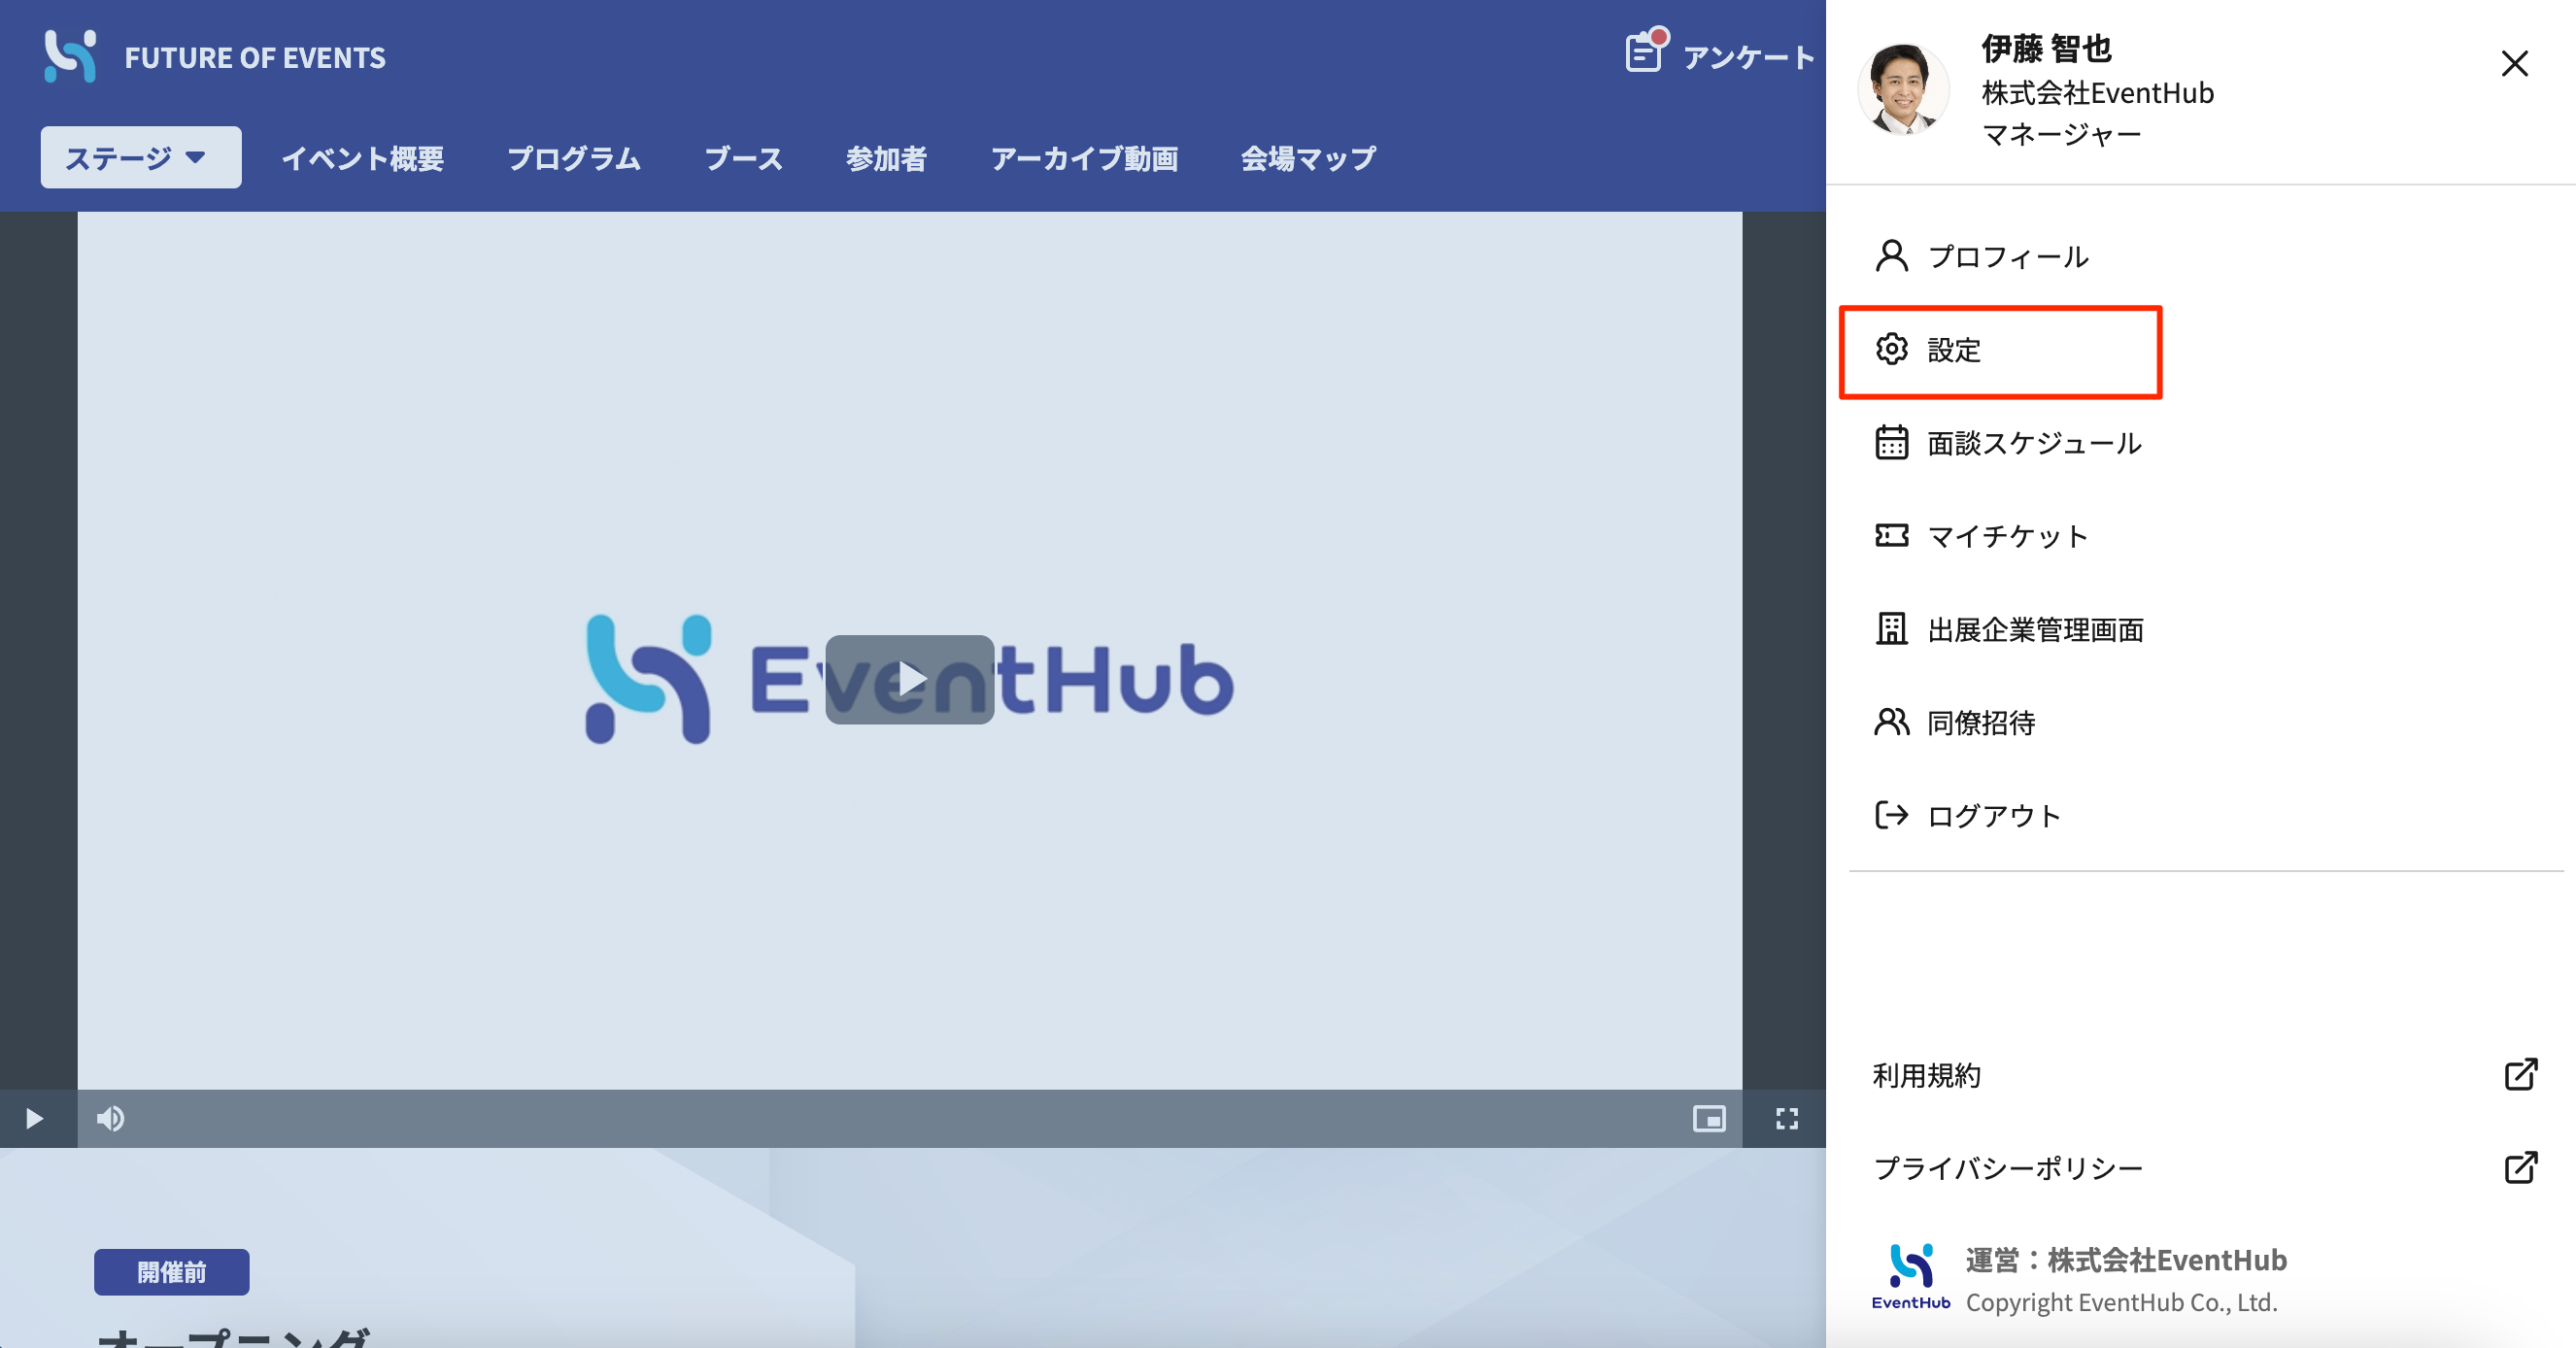Open プライバシーポリシー external link icon

[2521, 1167]
